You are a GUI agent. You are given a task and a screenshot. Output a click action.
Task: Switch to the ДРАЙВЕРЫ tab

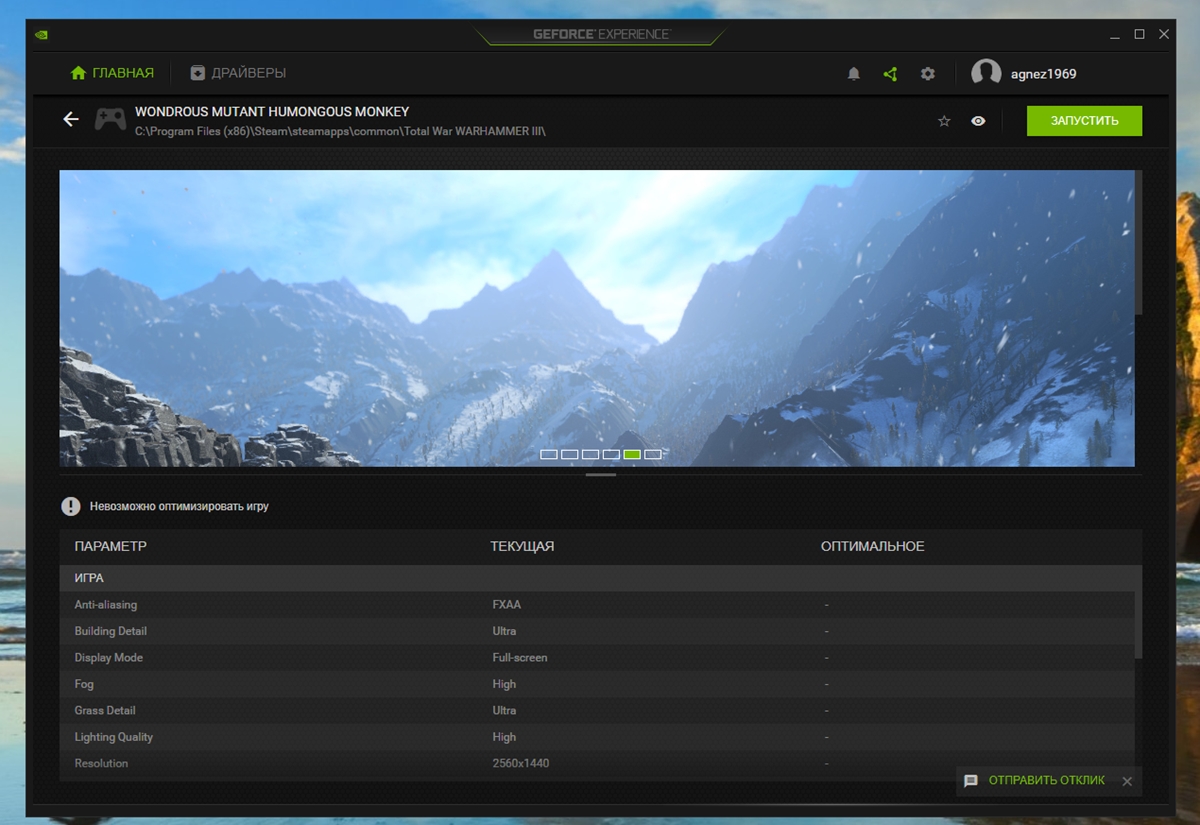point(238,73)
